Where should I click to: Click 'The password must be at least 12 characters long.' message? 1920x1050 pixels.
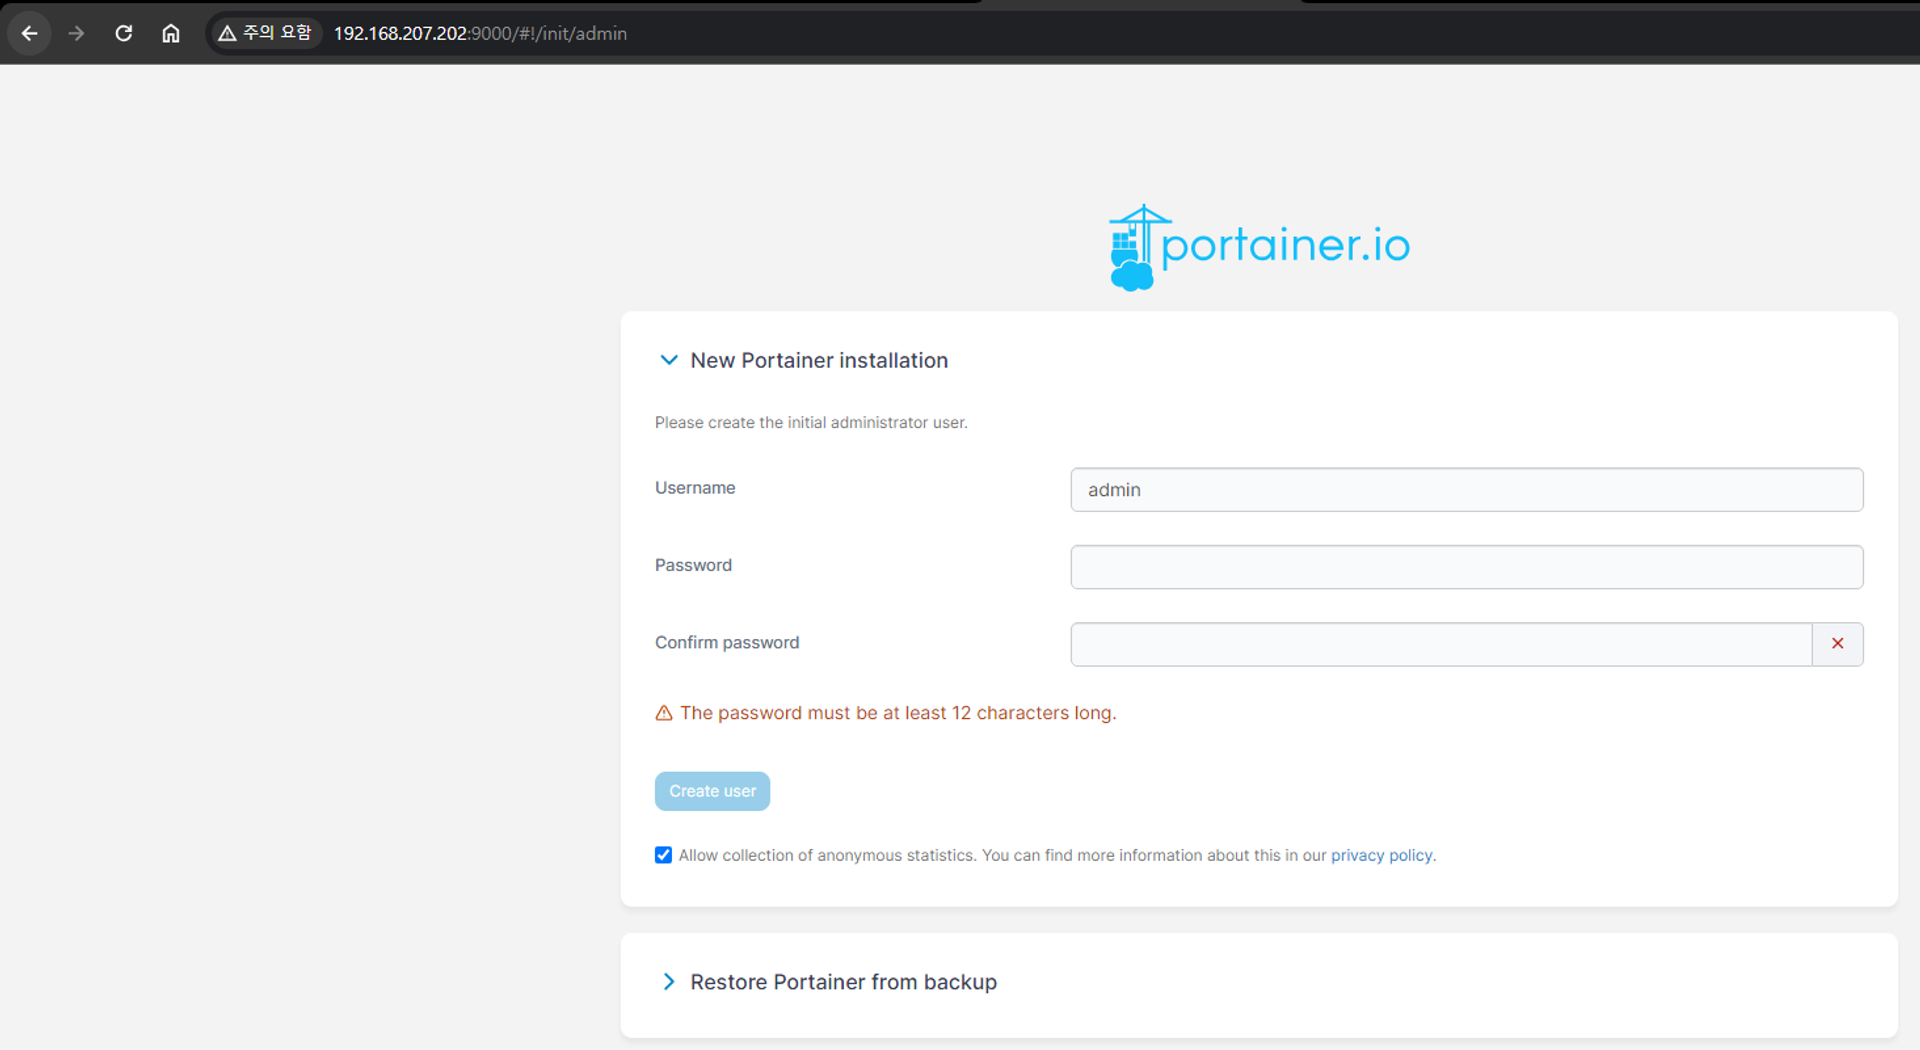898,713
